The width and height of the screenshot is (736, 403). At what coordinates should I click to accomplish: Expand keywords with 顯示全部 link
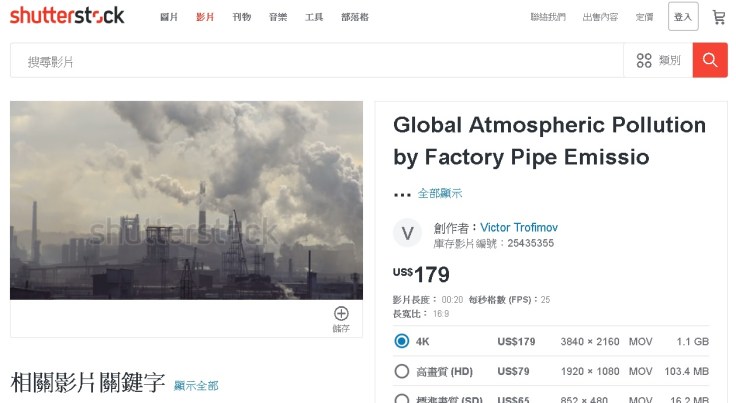pos(196,385)
